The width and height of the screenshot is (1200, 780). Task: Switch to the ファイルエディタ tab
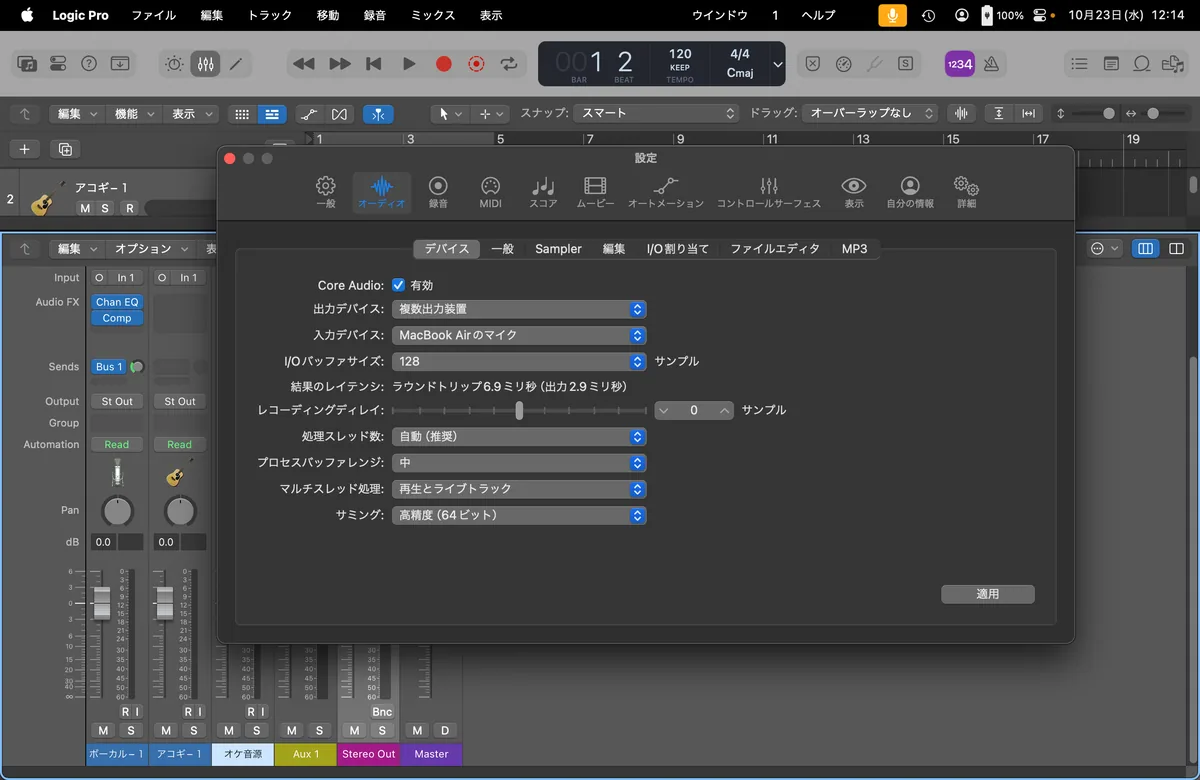click(x=774, y=249)
